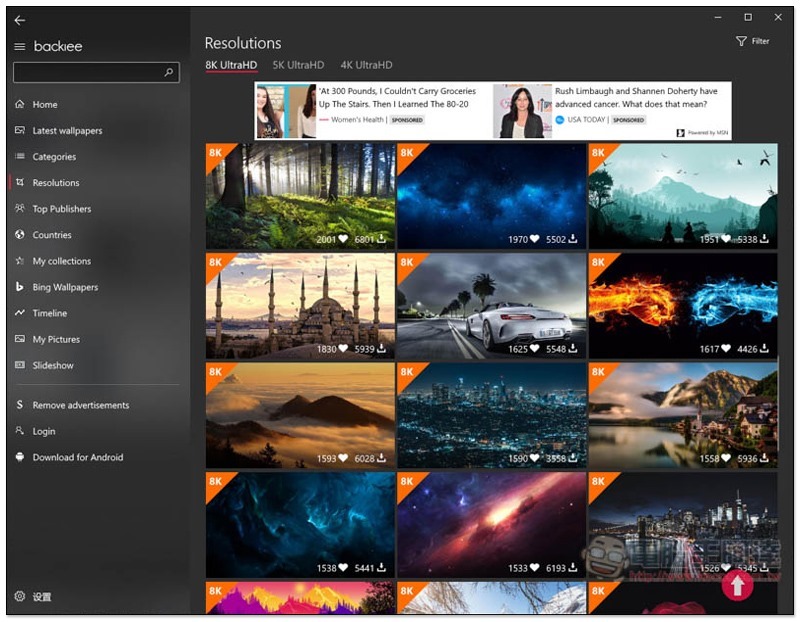Open Top Publishers page
Screen dimensions: 800x622
coord(61,209)
